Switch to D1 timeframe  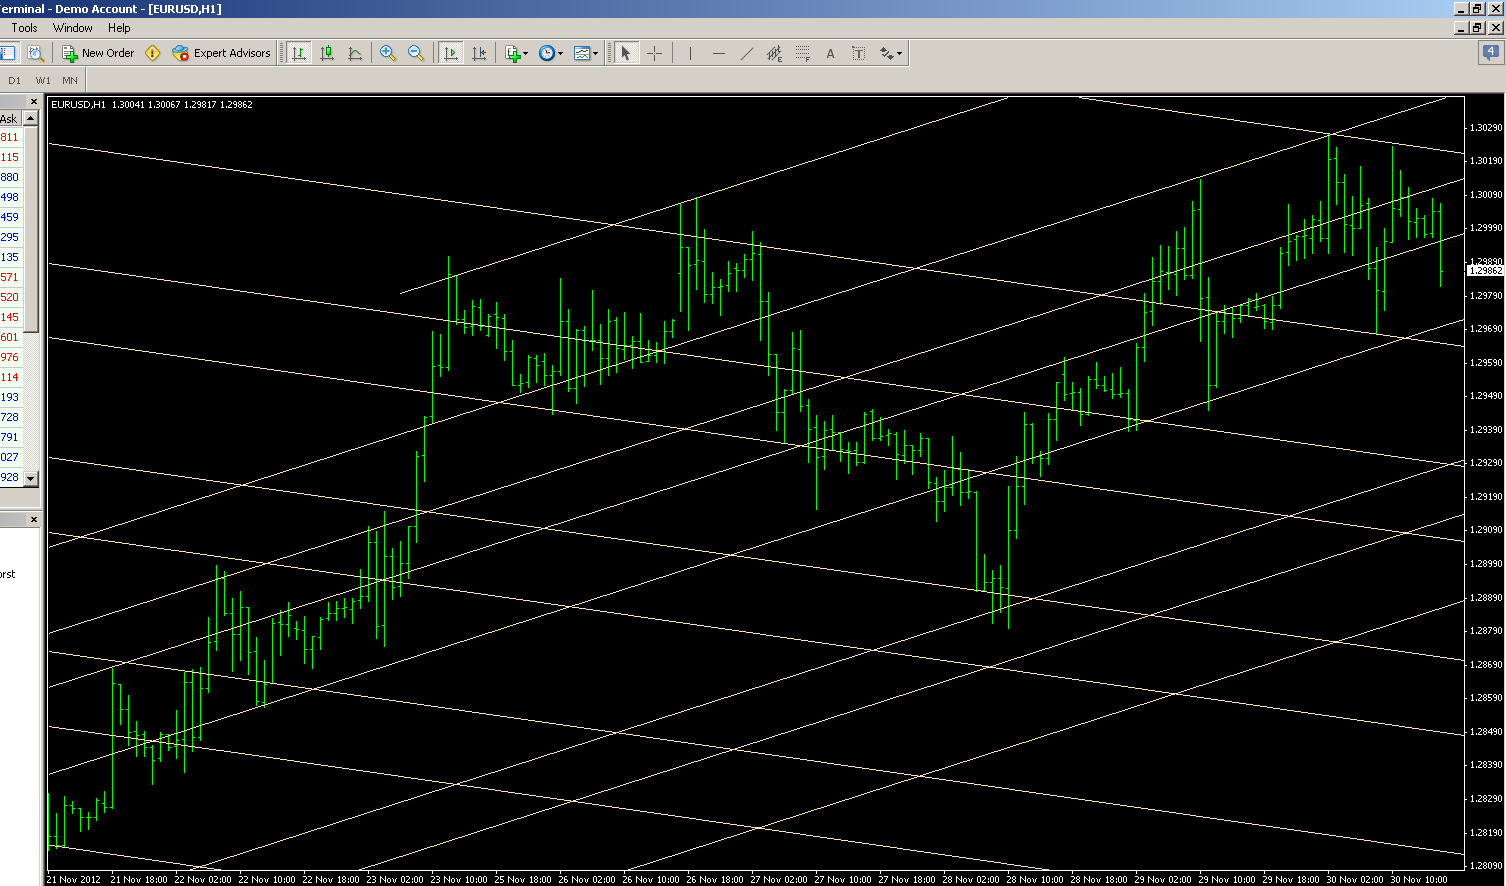coord(14,80)
